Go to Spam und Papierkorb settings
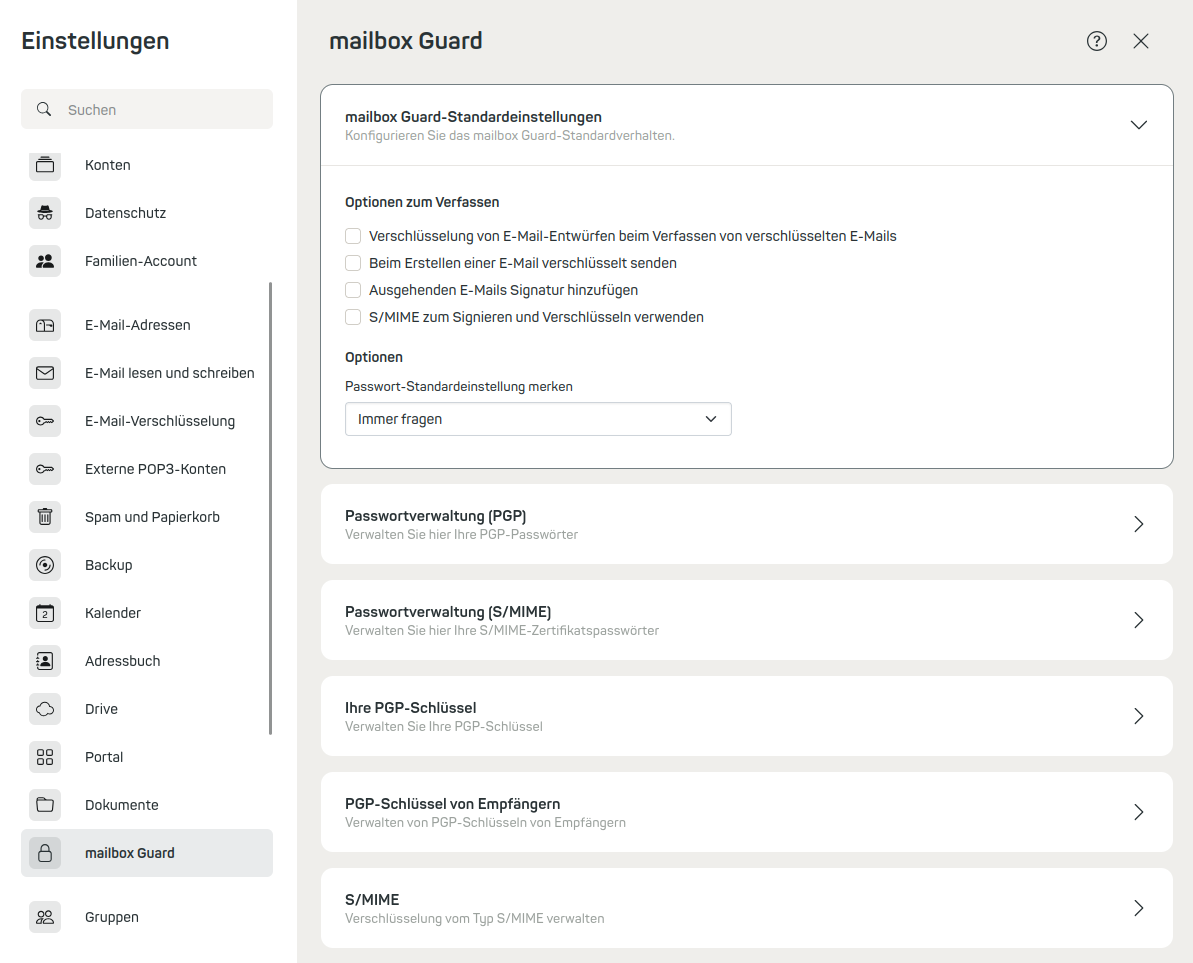 click(x=147, y=516)
